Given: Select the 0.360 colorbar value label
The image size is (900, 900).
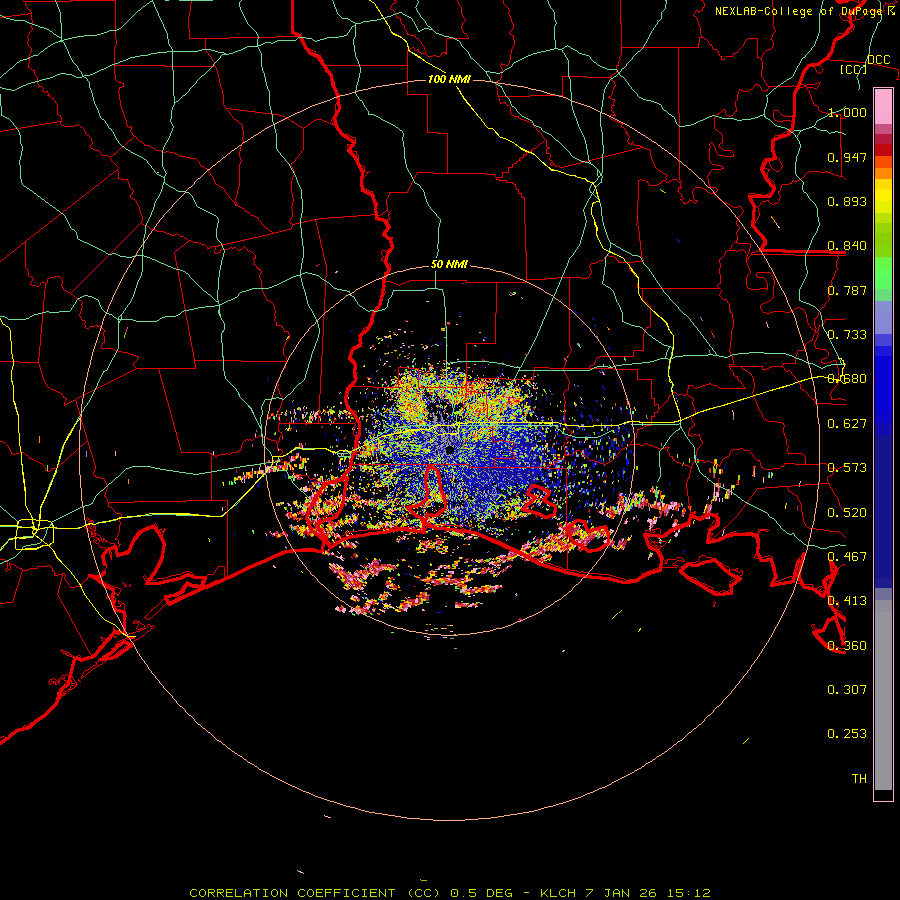Looking at the screenshot, I should (847, 646).
